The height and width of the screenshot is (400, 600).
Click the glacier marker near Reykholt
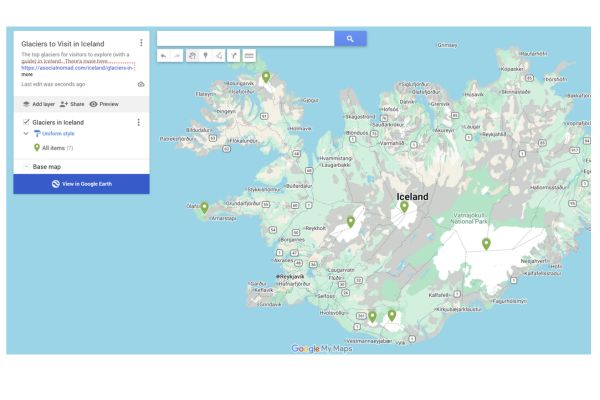click(351, 222)
